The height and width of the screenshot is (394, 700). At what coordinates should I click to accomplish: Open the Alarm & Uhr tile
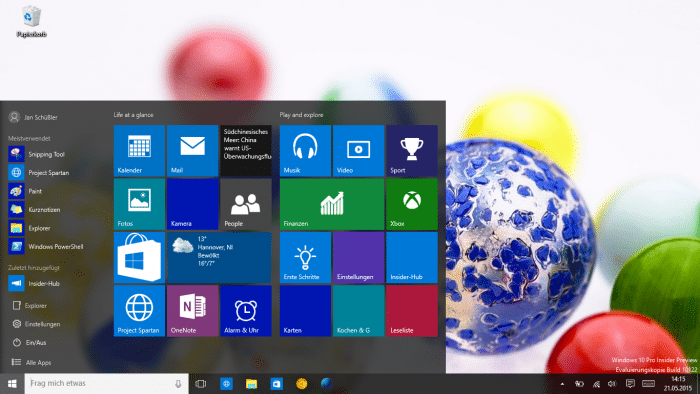click(246, 311)
